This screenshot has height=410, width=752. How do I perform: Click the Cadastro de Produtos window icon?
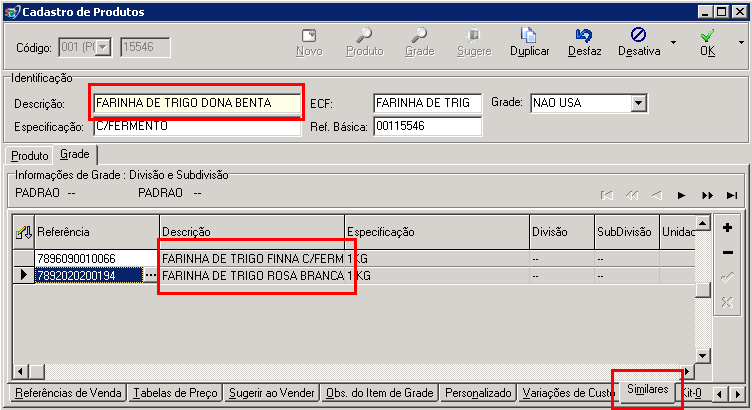12,12
